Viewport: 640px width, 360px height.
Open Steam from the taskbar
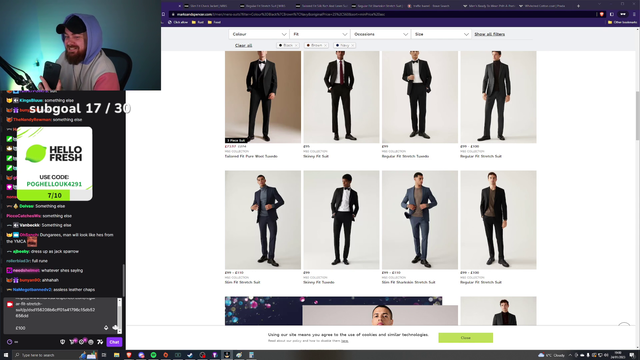point(190,355)
